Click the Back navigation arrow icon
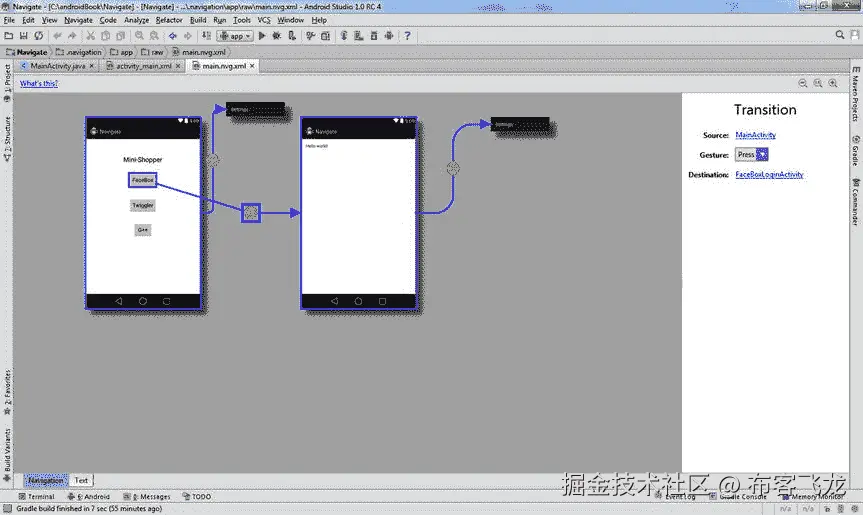This screenshot has width=863, height=515. click(173, 36)
